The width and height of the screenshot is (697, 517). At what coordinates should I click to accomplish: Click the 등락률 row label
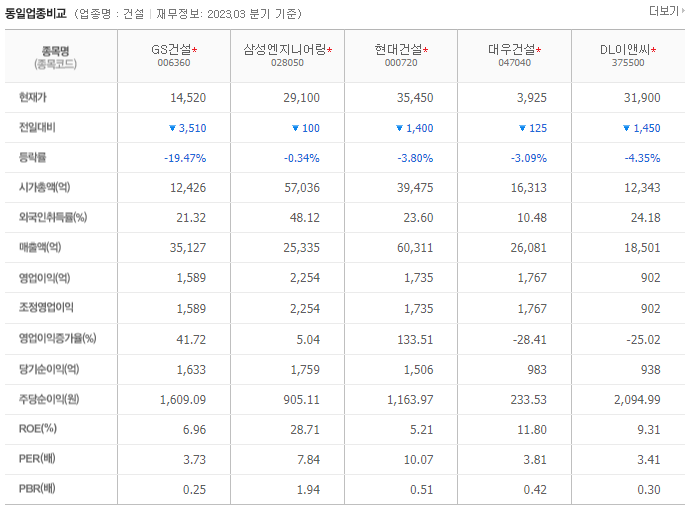pos(32,157)
